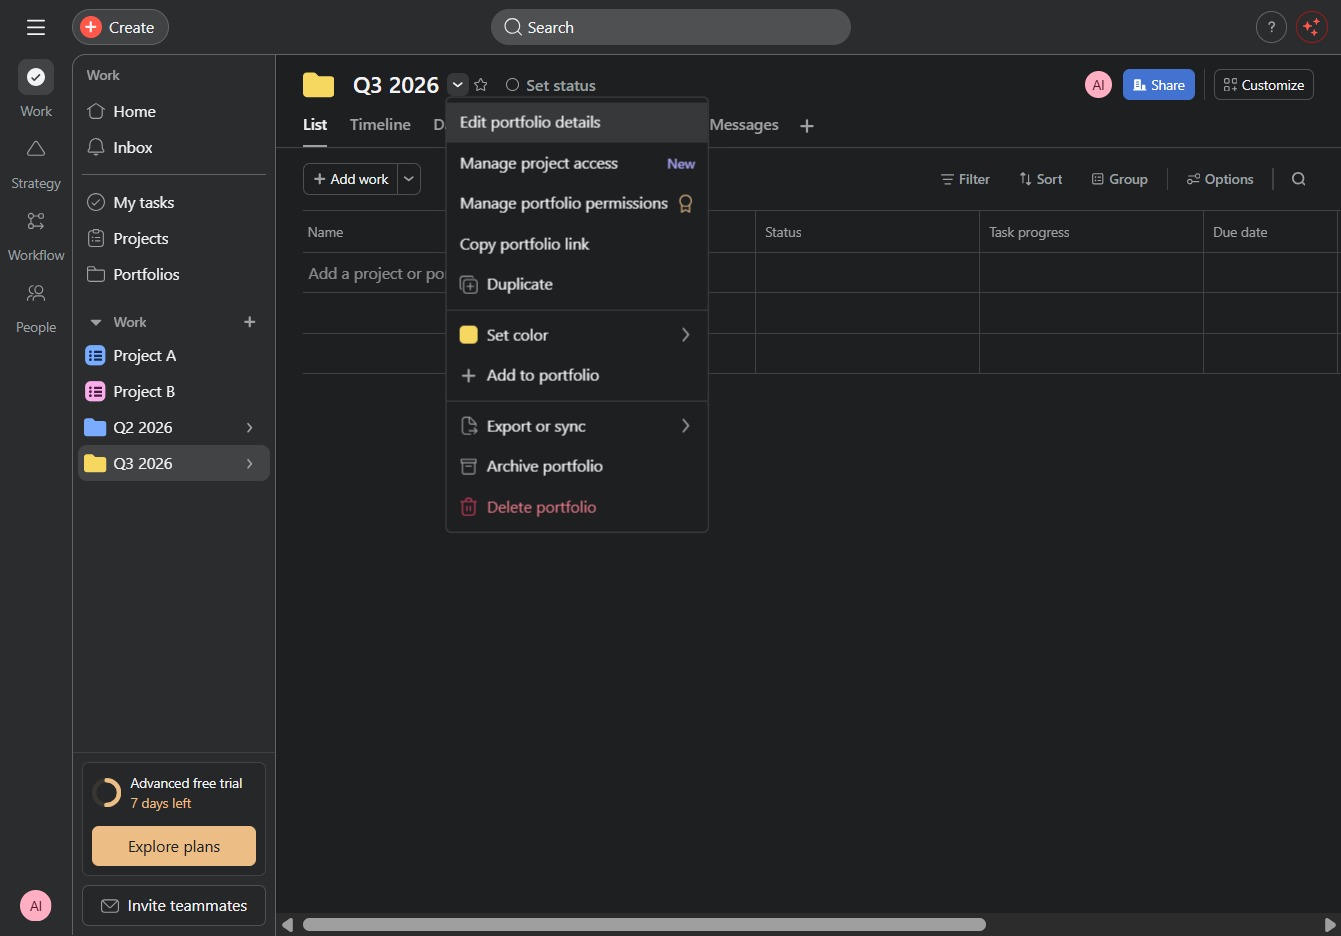1341x936 pixels.
Task: Switch to the List tab
Action: [x=315, y=124]
